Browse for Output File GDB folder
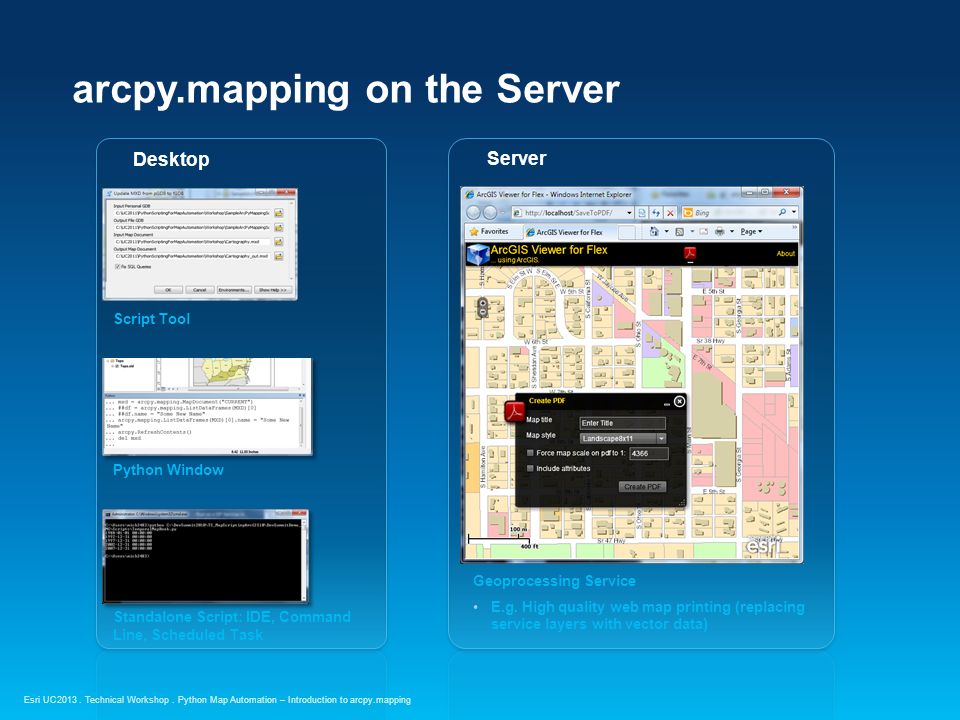Screen dimensions: 960x720 [279, 228]
